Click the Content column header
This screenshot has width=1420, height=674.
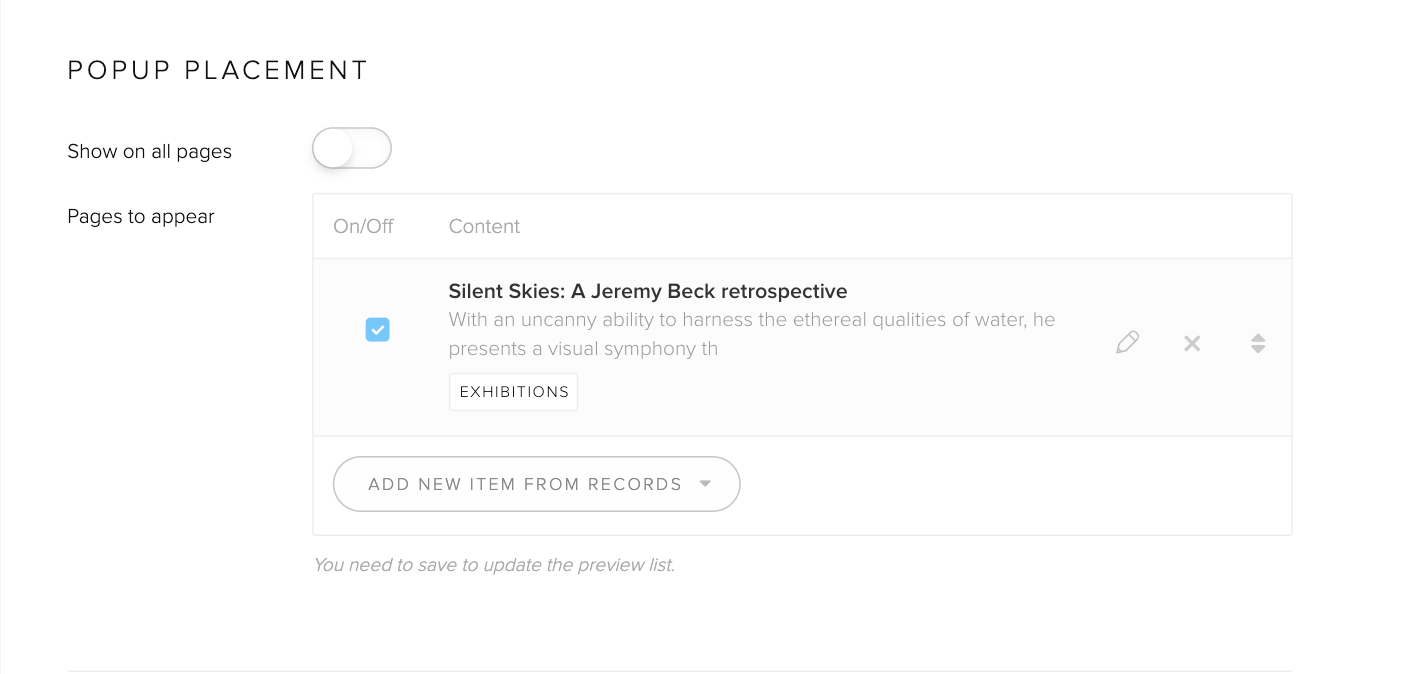484,226
